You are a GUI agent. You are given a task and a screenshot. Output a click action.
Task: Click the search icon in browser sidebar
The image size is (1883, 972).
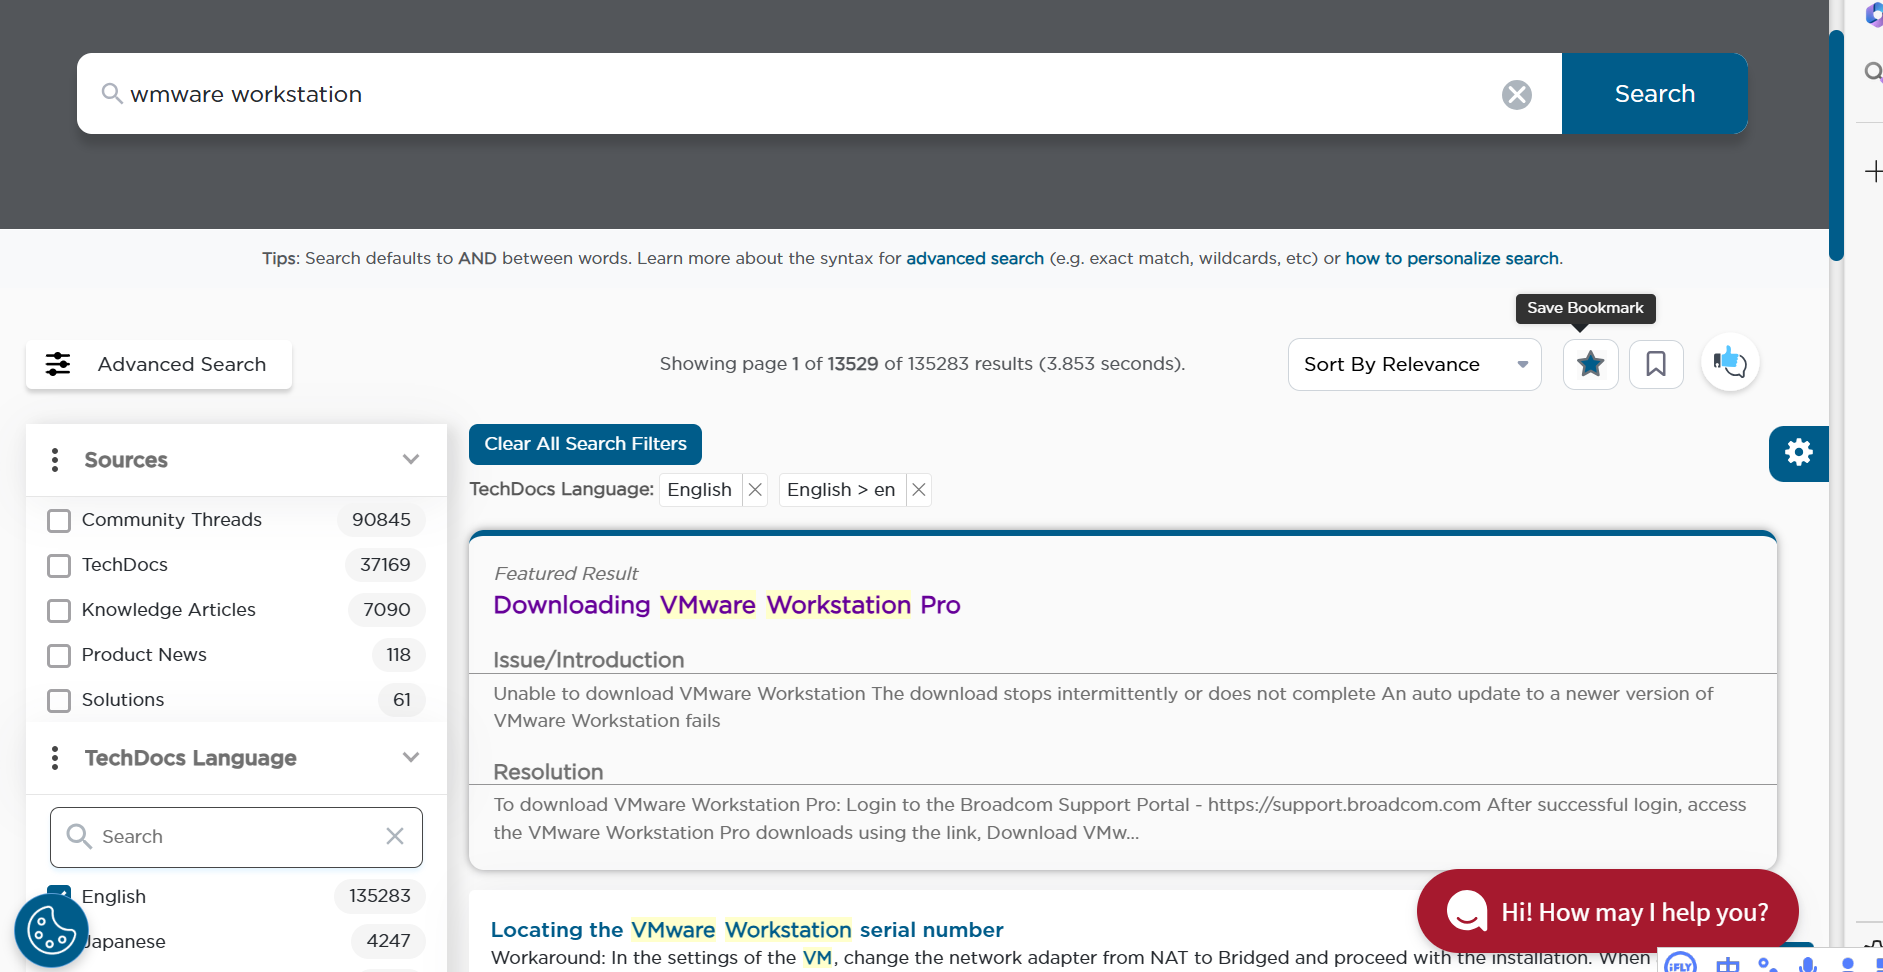(x=1874, y=72)
